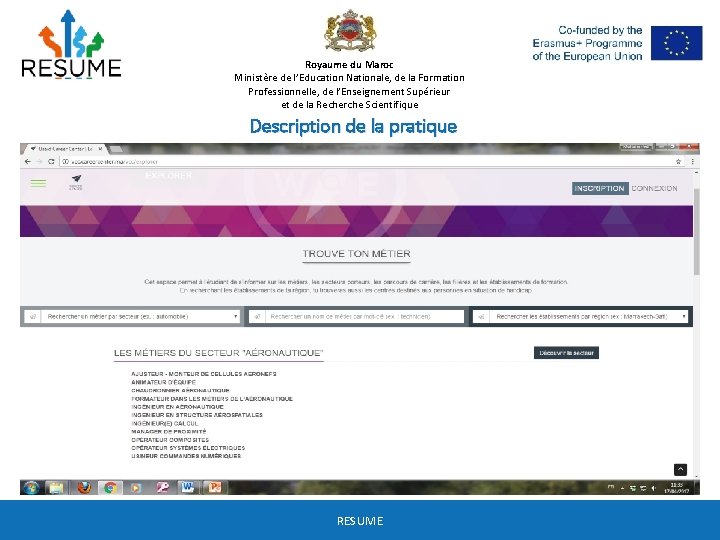The width and height of the screenshot is (720, 540).
Task: Click the TROUVE TON MÉTIER heading
Action: click(356, 253)
